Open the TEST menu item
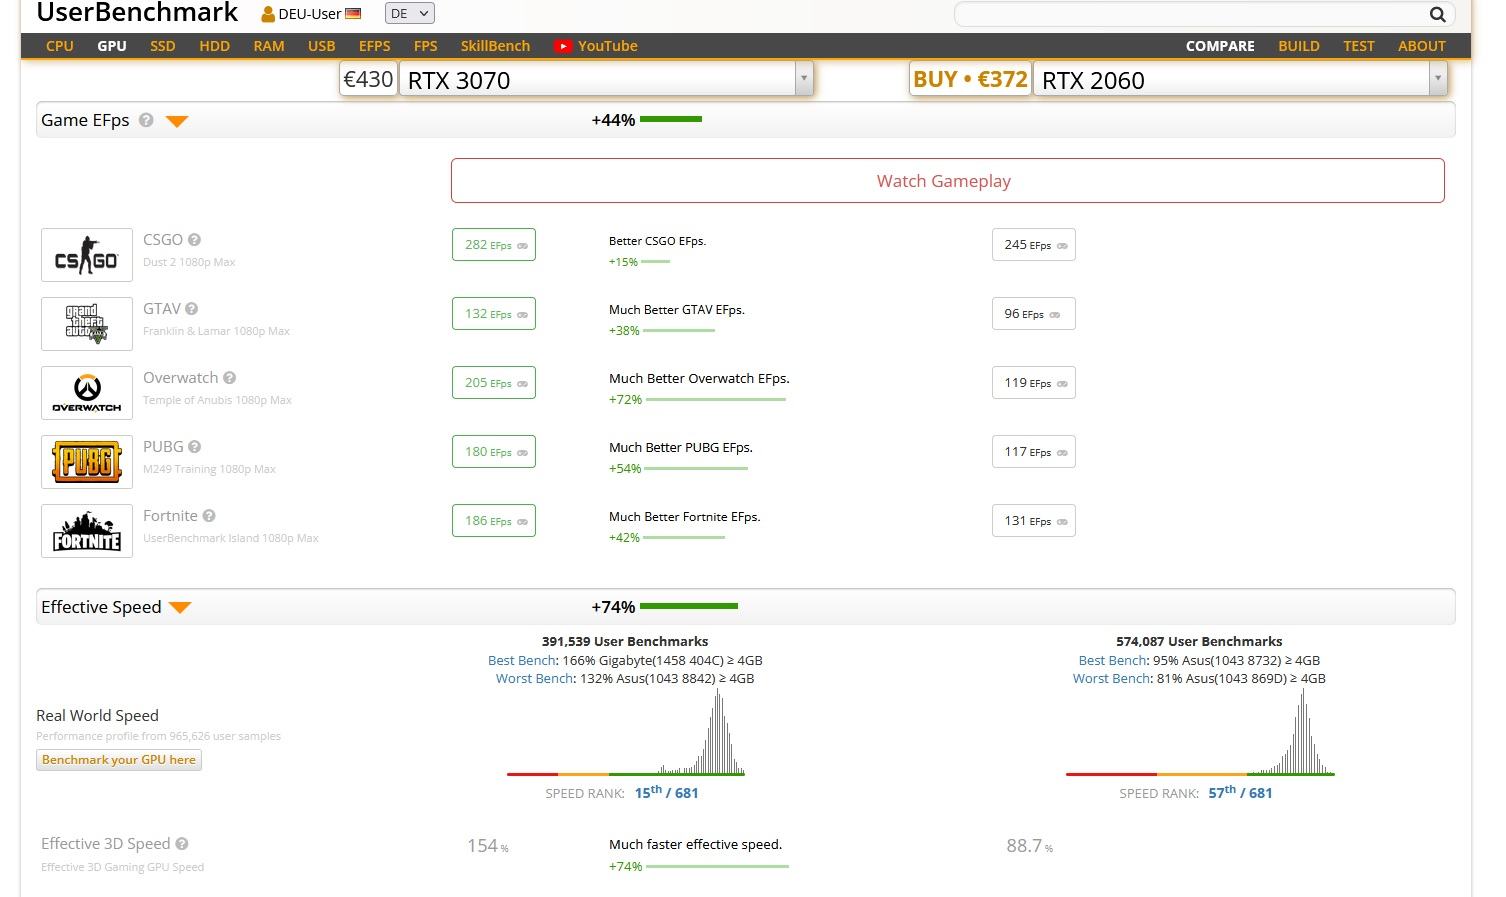1506x897 pixels. [1359, 46]
